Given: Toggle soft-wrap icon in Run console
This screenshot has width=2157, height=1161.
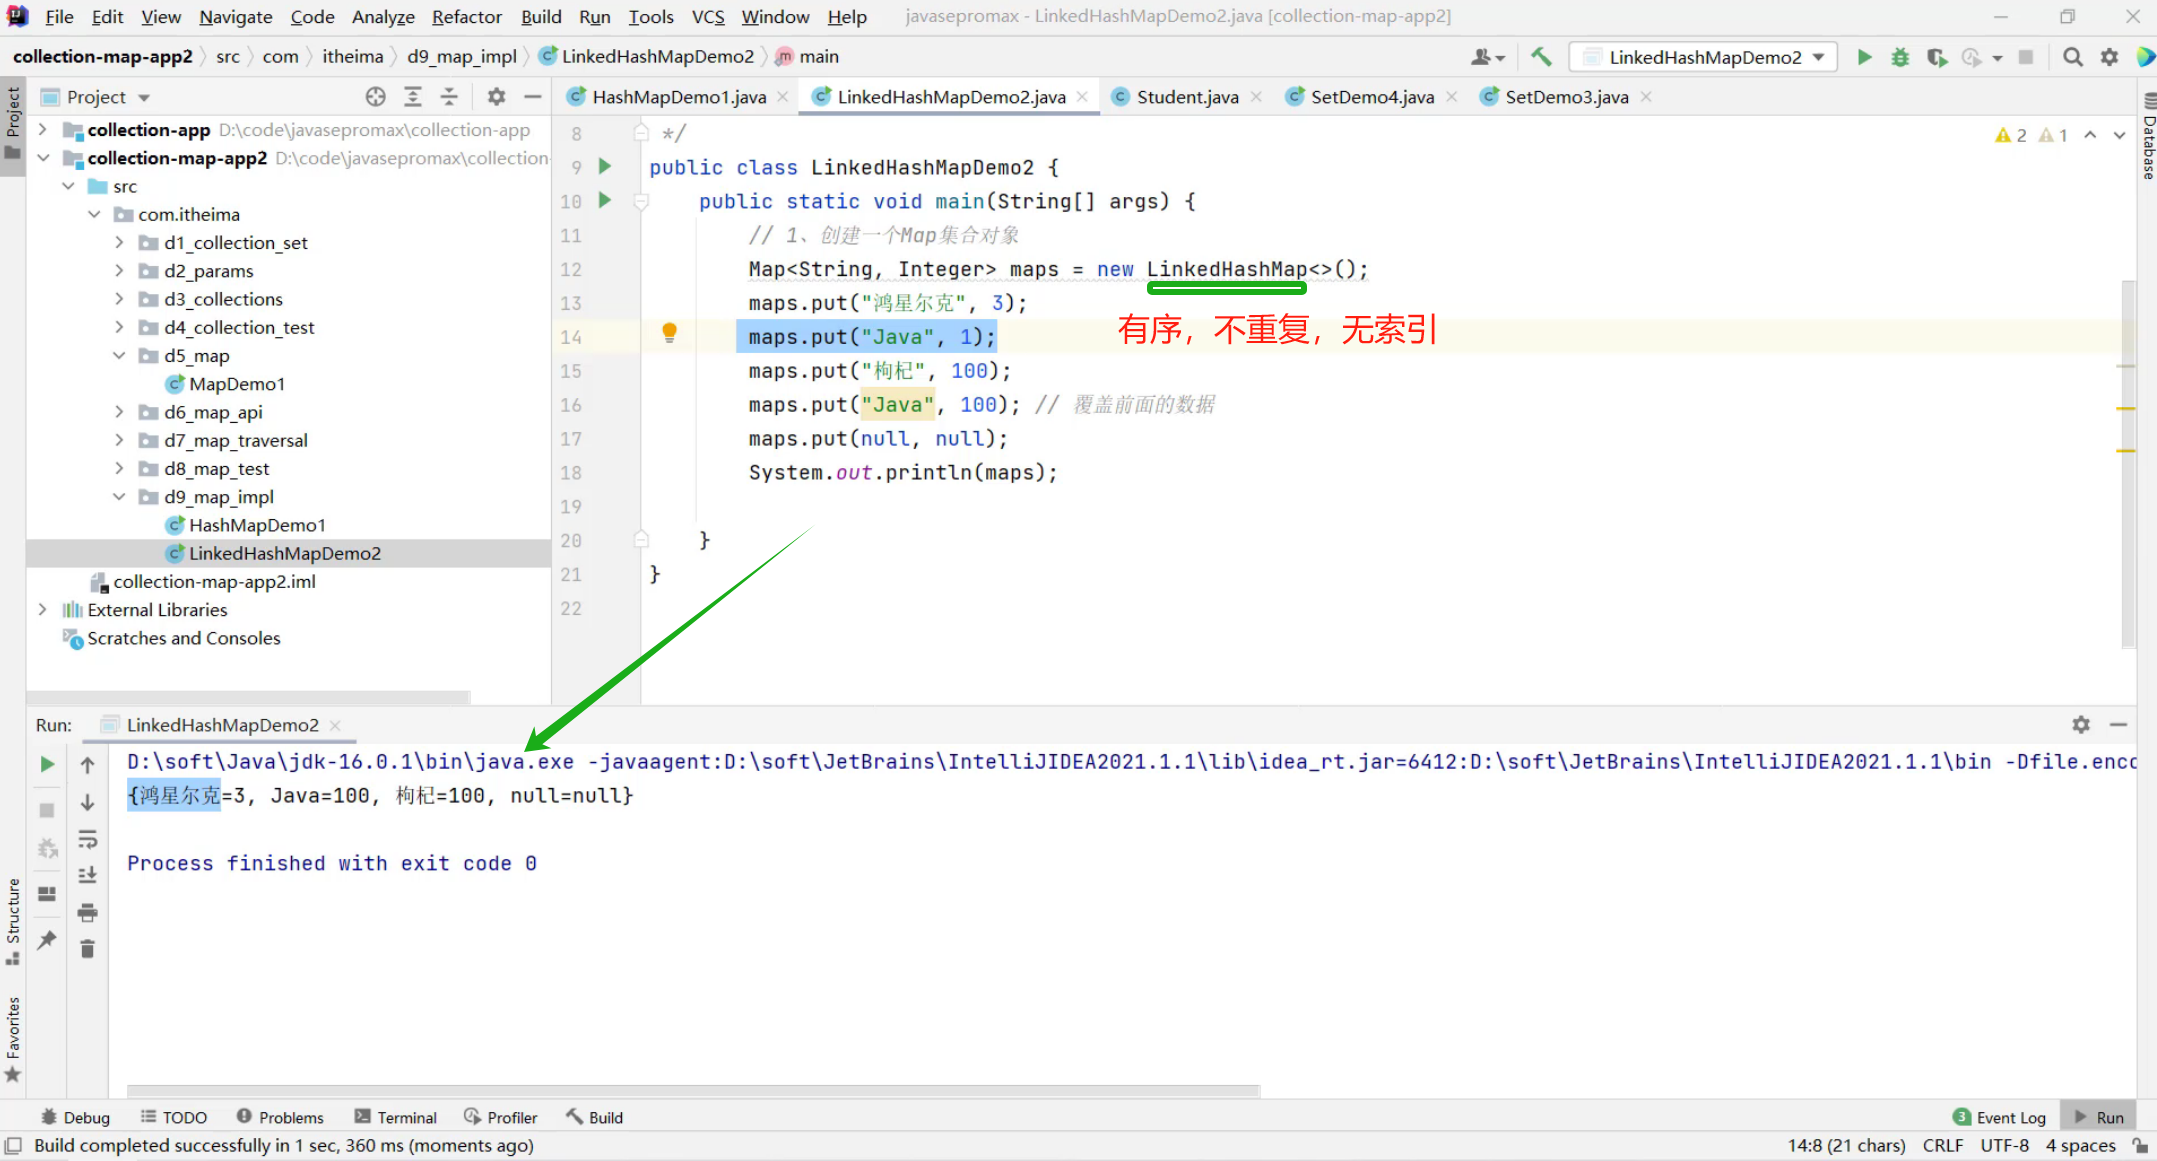Looking at the screenshot, I should click(x=88, y=839).
